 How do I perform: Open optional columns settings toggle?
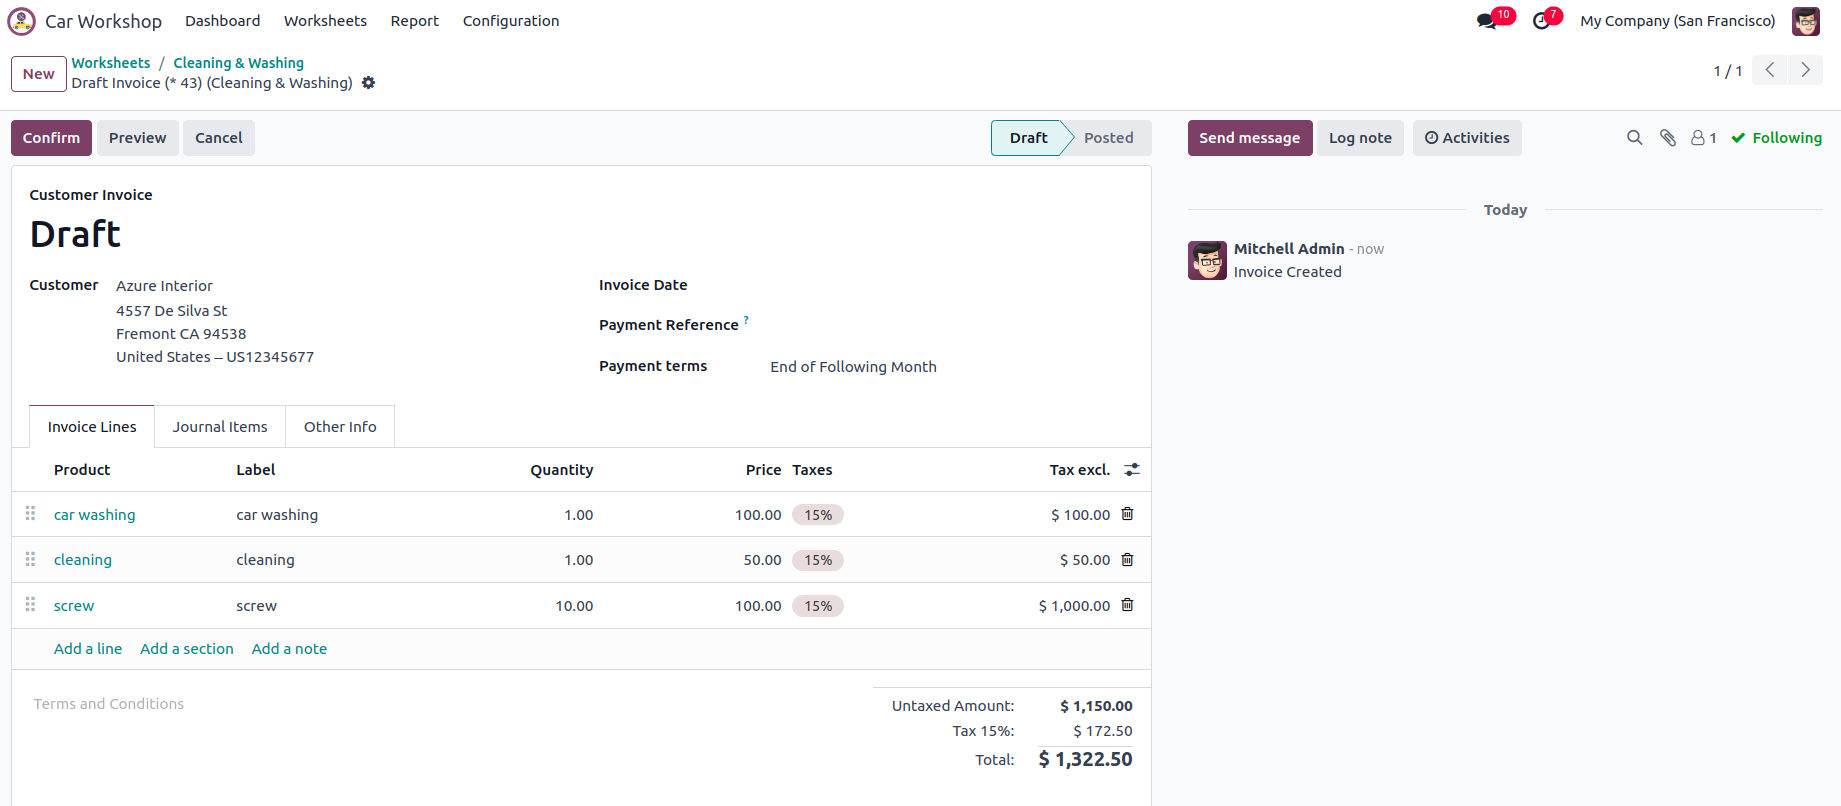(1132, 470)
